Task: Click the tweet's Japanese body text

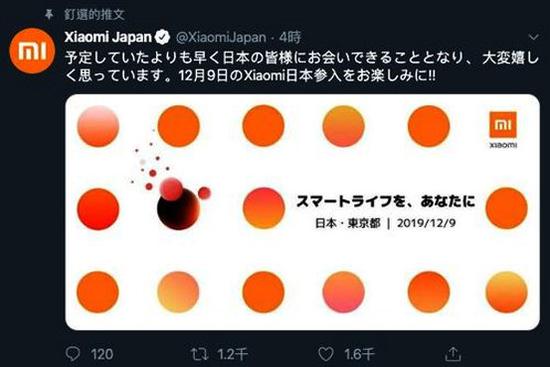Action: click(302, 67)
